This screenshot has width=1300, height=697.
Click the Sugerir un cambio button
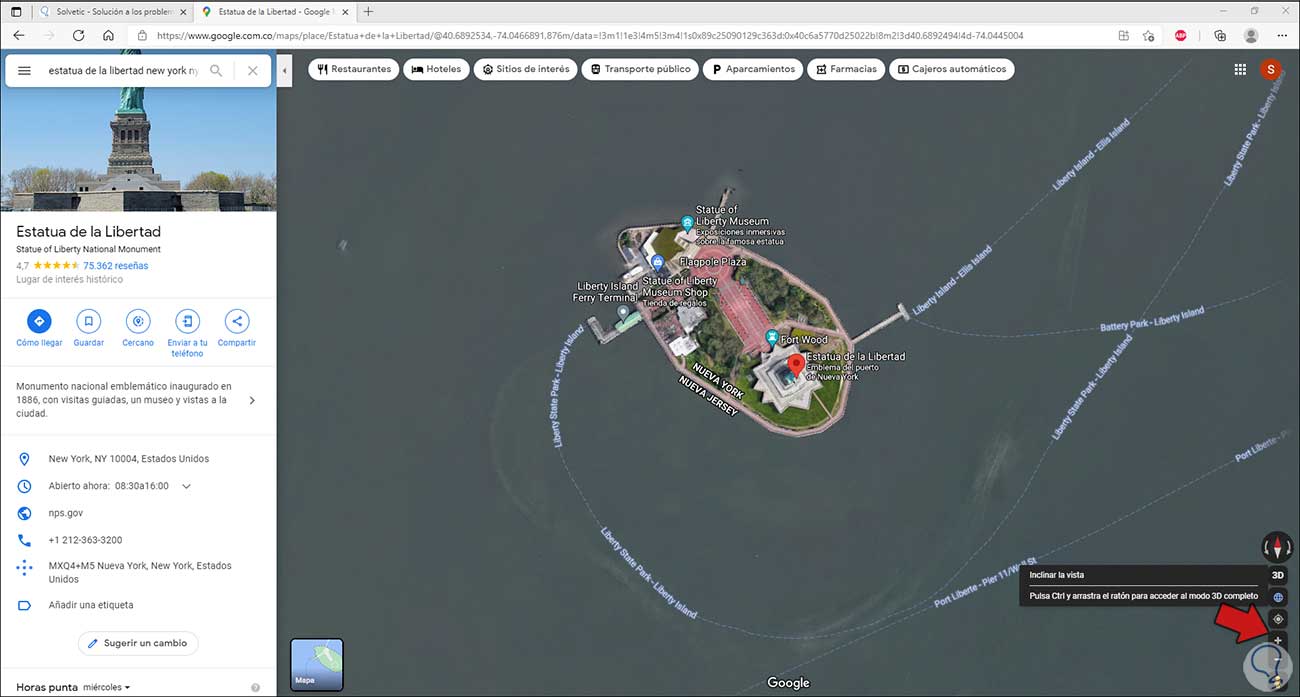[138, 643]
